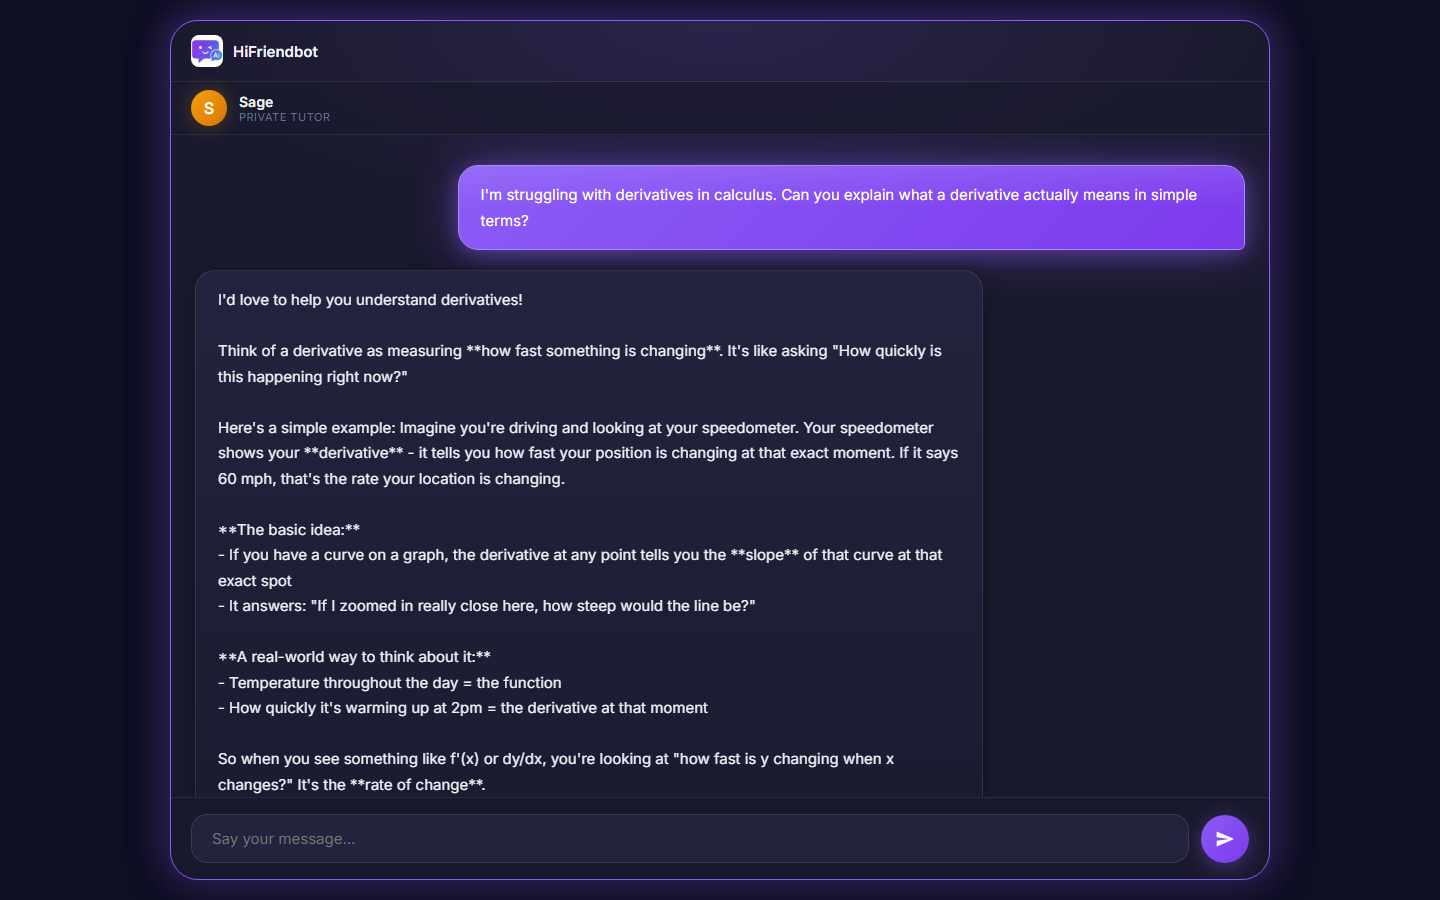Send message with the paper plane icon

pos(1225,839)
